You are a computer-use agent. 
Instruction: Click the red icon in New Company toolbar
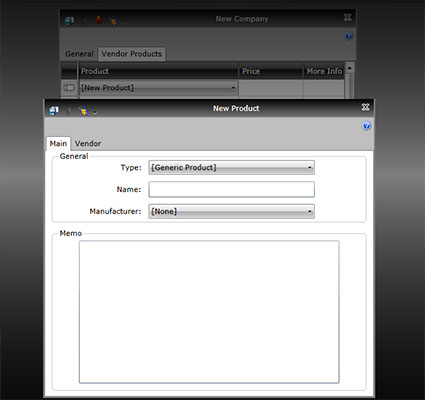pos(99,21)
